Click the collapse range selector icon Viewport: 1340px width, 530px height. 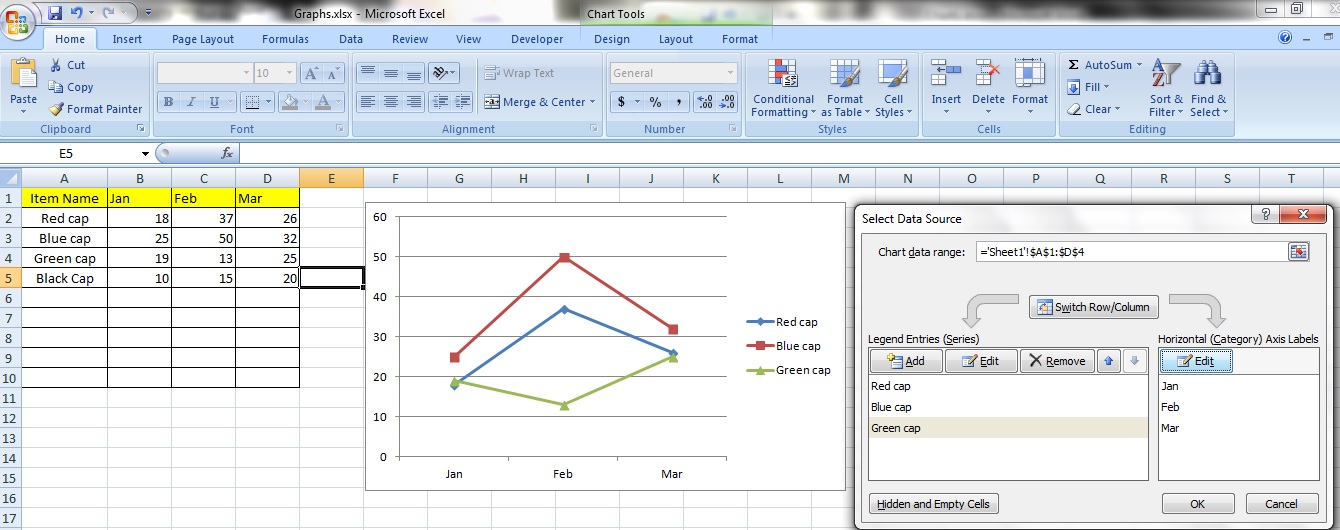click(1298, 252)
